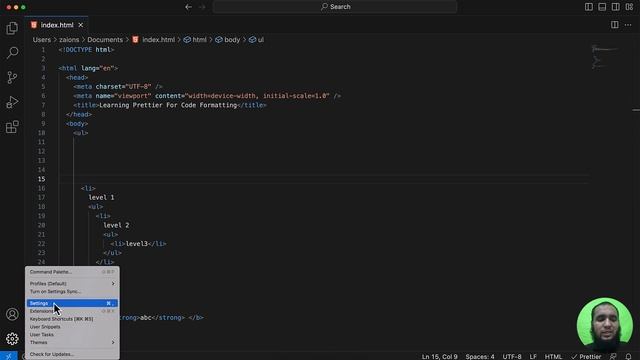Open Settings from the menu
The image size is (640, 360).
[x=72, y=303]
